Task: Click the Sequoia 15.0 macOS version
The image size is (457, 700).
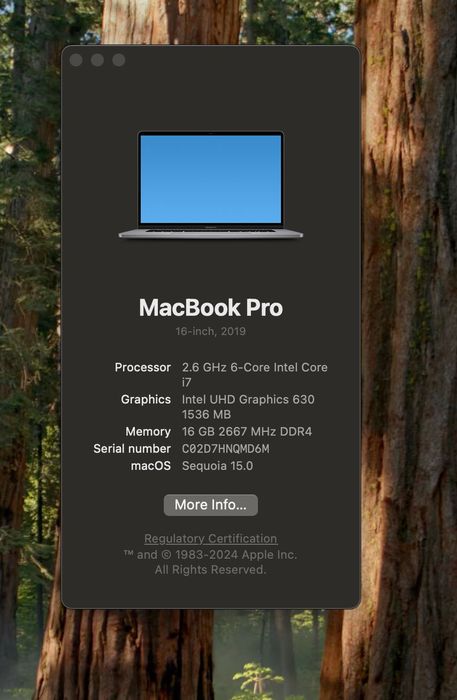Action: pyautogui.click(x=217, y=466)
